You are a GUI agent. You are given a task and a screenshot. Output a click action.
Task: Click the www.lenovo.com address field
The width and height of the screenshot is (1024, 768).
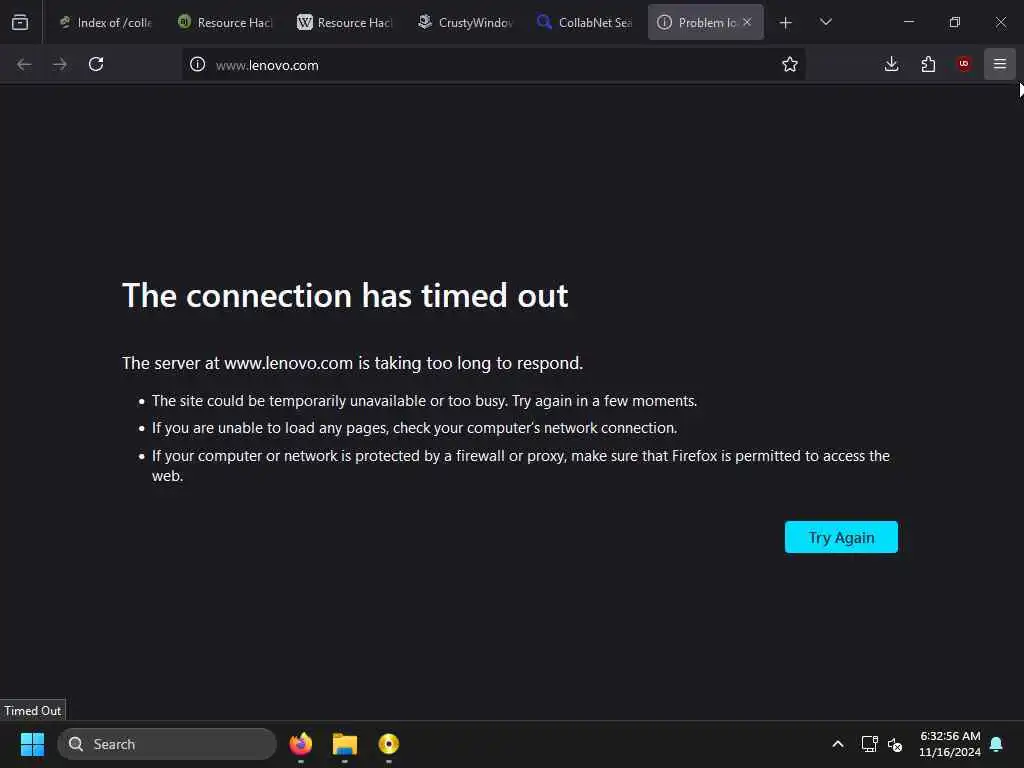pyautogui.click(x=493, y=65)
